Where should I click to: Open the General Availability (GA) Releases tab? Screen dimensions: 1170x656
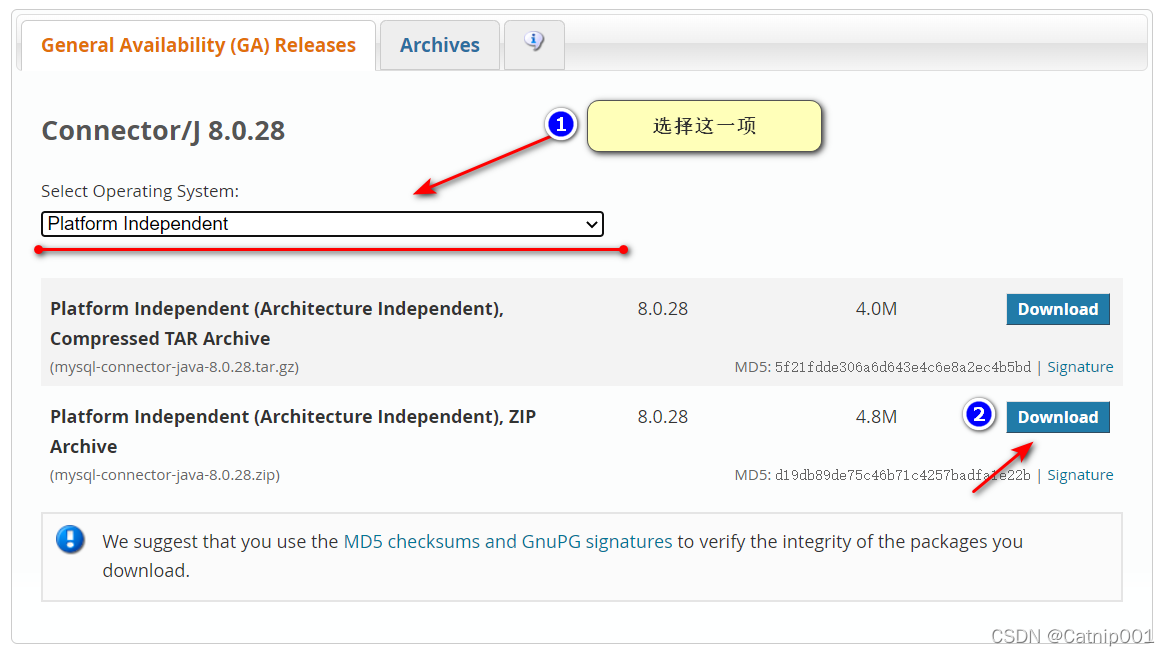198,46
